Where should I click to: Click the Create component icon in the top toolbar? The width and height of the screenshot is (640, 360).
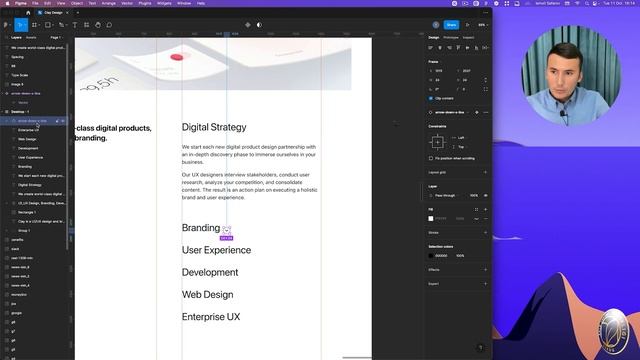click(x=248, y=25)
